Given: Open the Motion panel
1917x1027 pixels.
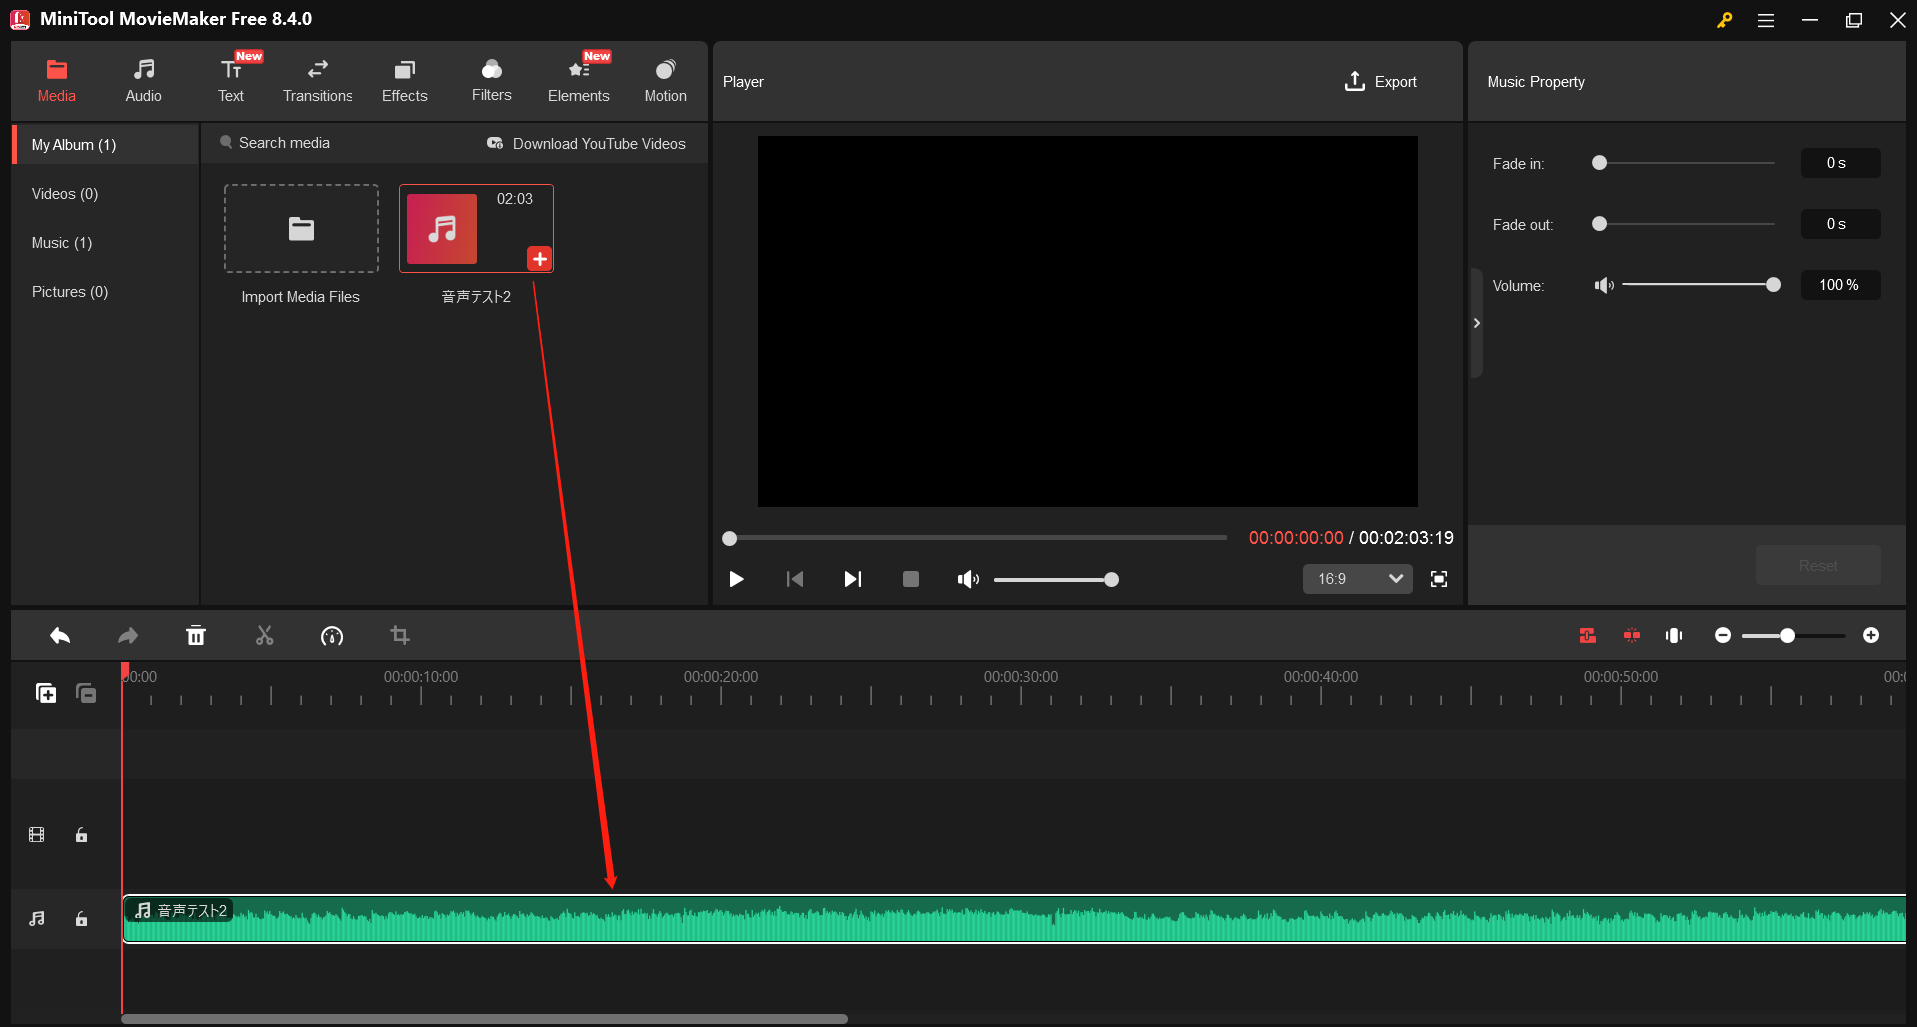Looking at the screenshot, I should 665,80.
